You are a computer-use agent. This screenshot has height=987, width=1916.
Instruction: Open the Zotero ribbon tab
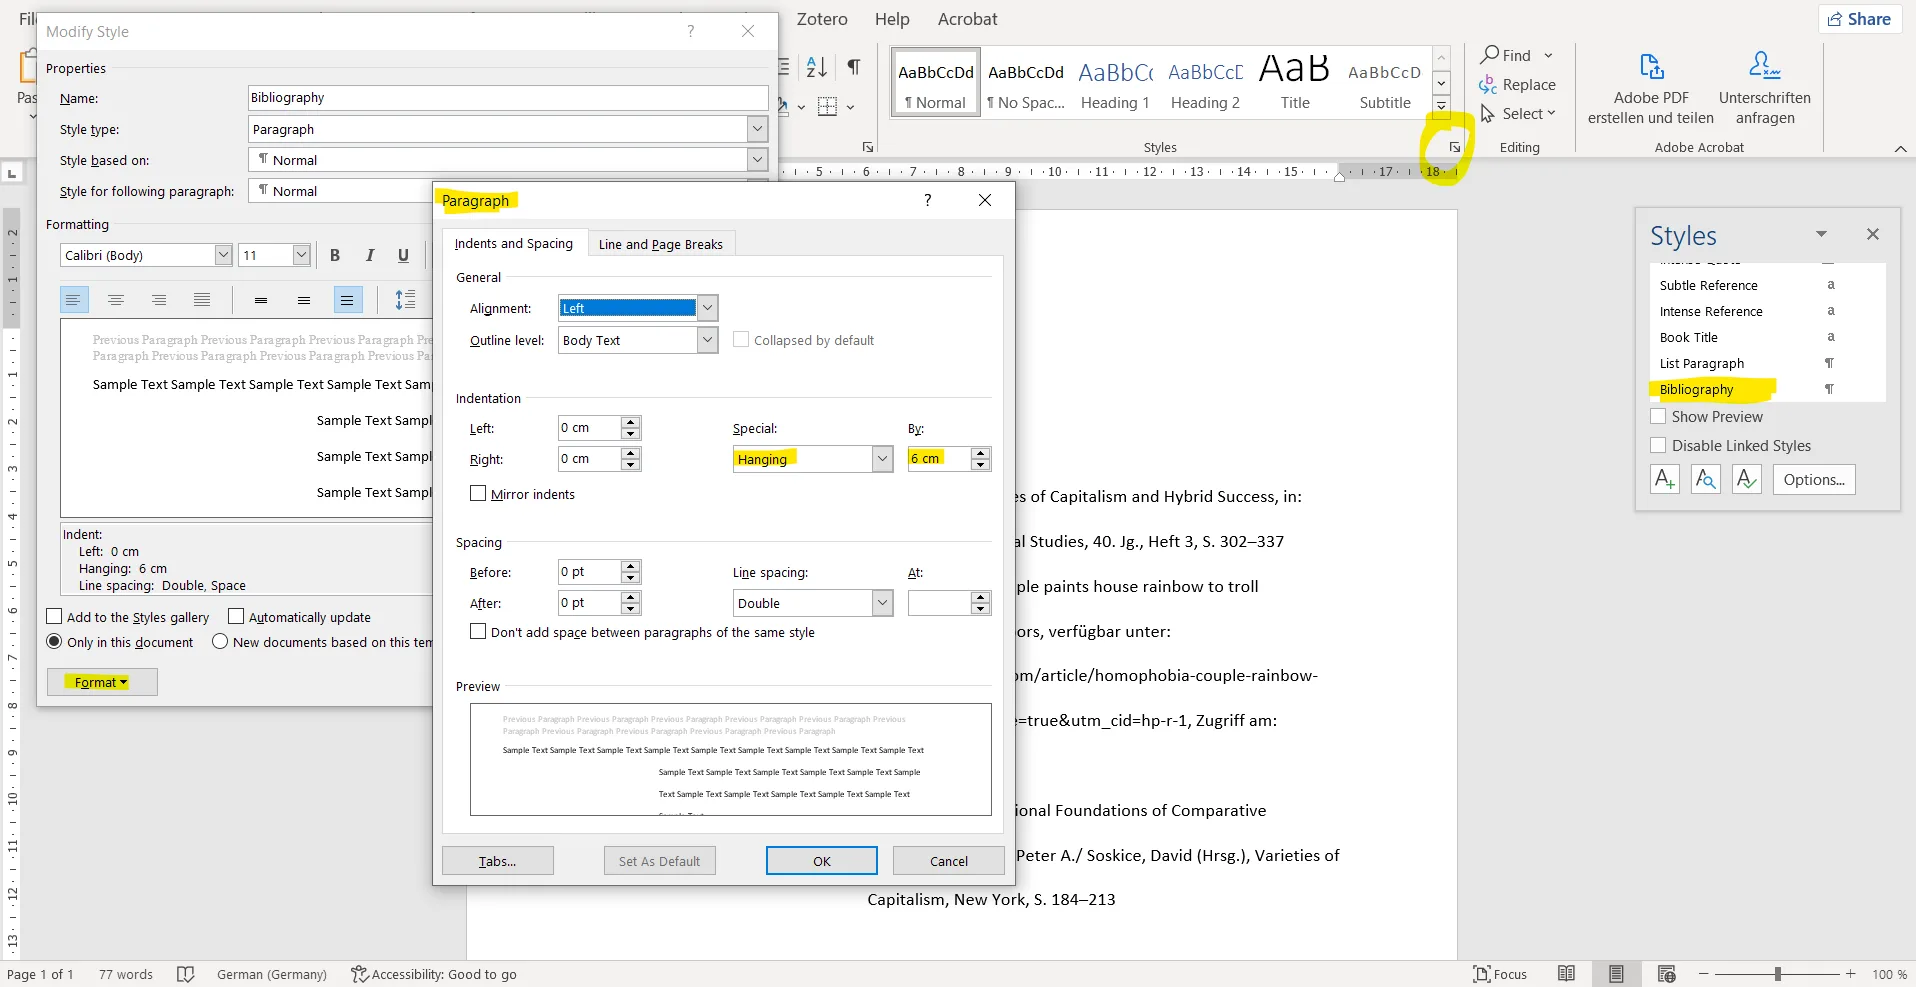(822, 19)
